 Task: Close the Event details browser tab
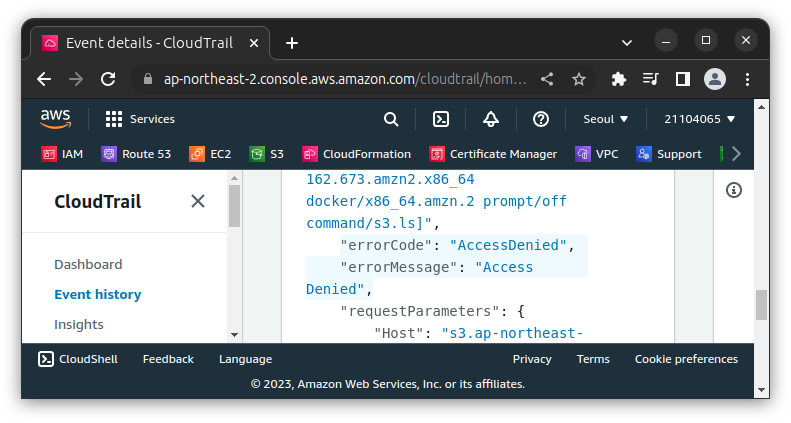(254, 43)
